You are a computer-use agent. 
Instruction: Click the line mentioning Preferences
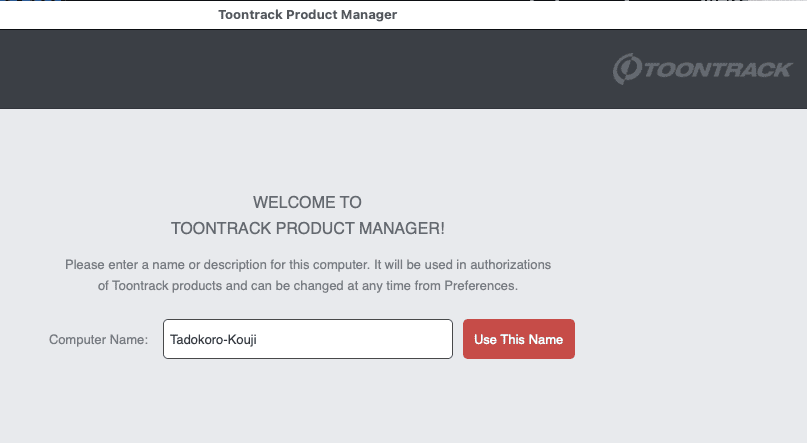(308, 286)
